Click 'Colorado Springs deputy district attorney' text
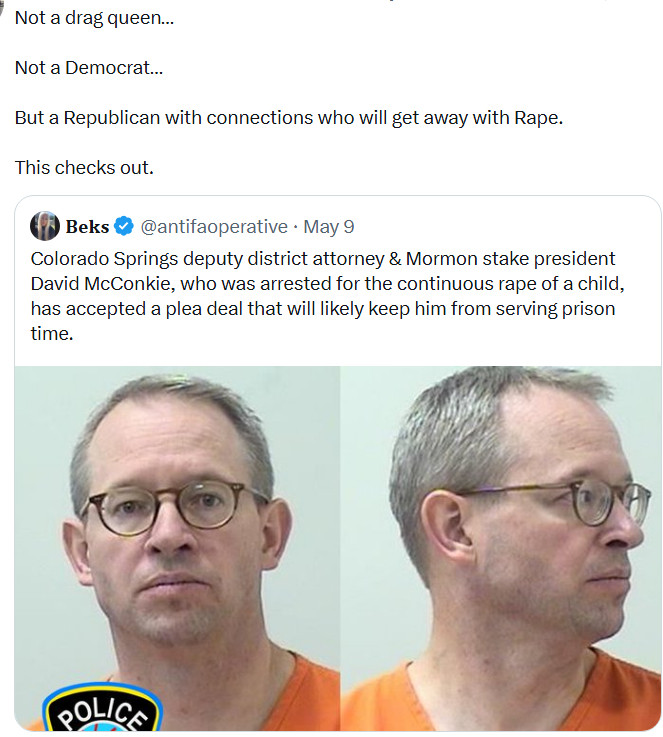This screenshot has height=737, width=663. point(208,259)
